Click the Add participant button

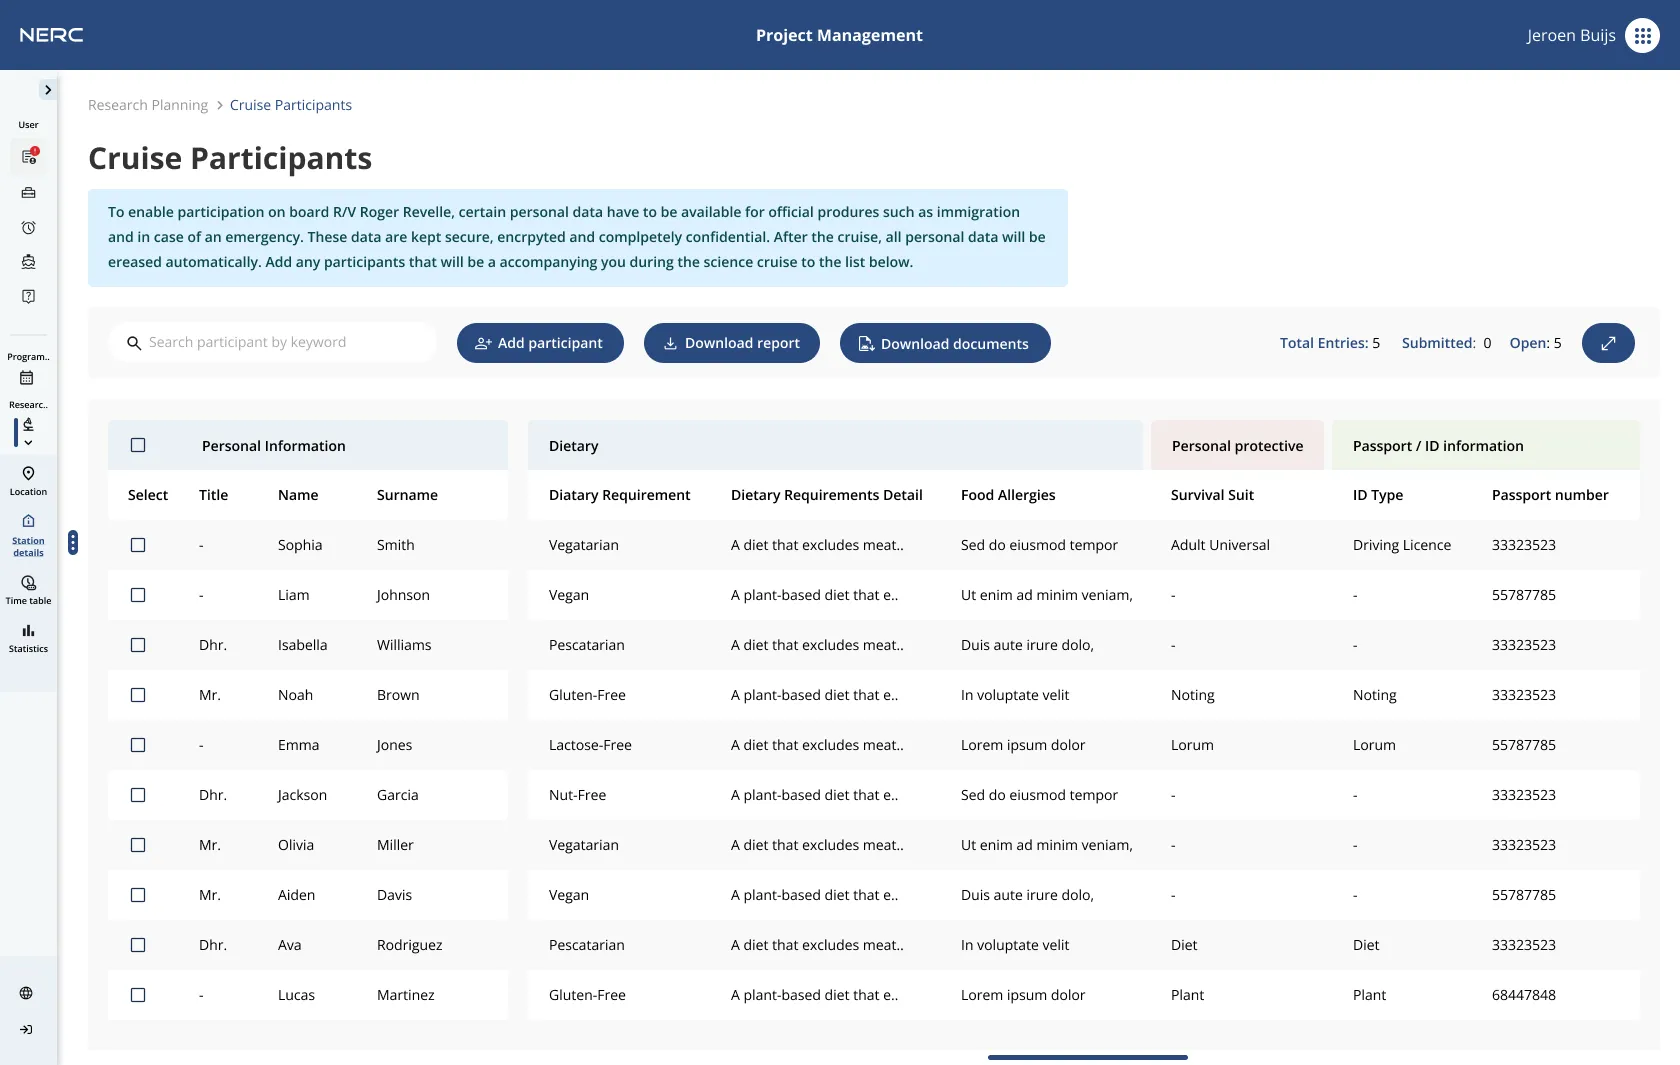click(x=540, y=343)
